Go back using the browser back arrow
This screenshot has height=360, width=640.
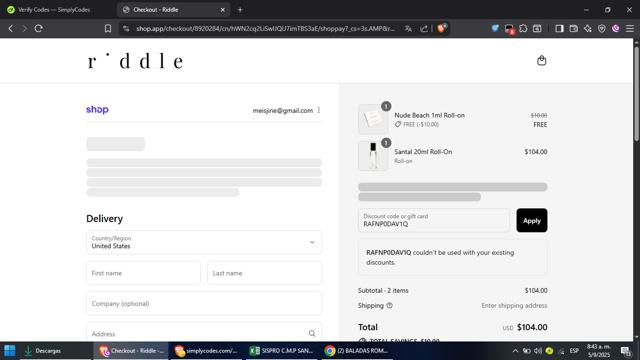pyautogui.click(x=11, y=29)
